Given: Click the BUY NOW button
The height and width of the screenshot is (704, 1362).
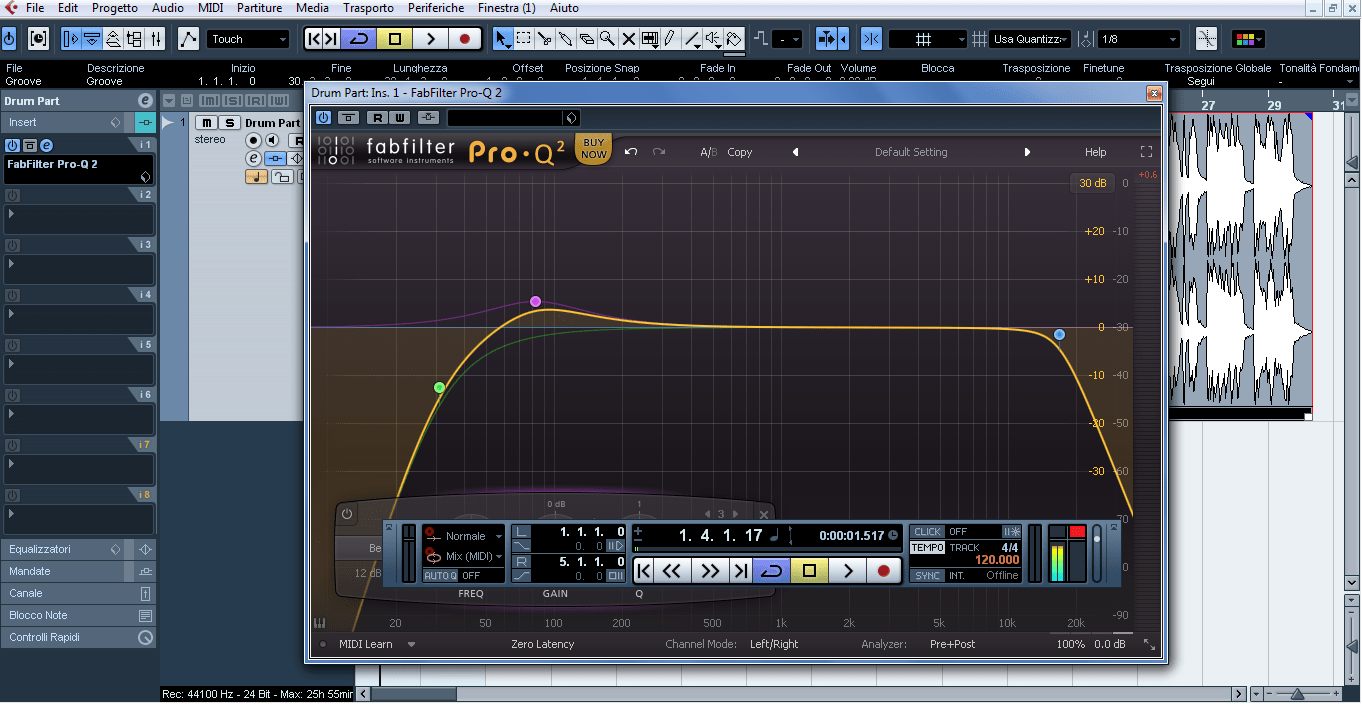Looking at the screenshot, I should click(594, 149).
